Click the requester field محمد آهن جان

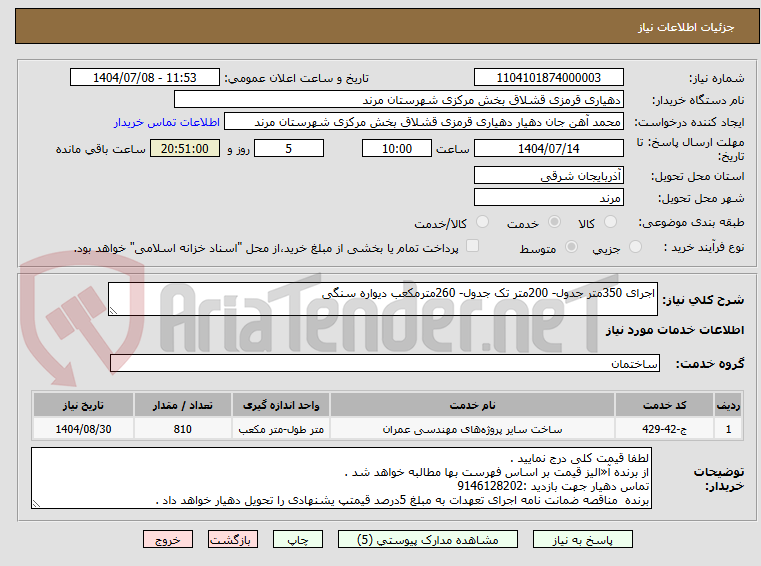click(x=424, y=122)
